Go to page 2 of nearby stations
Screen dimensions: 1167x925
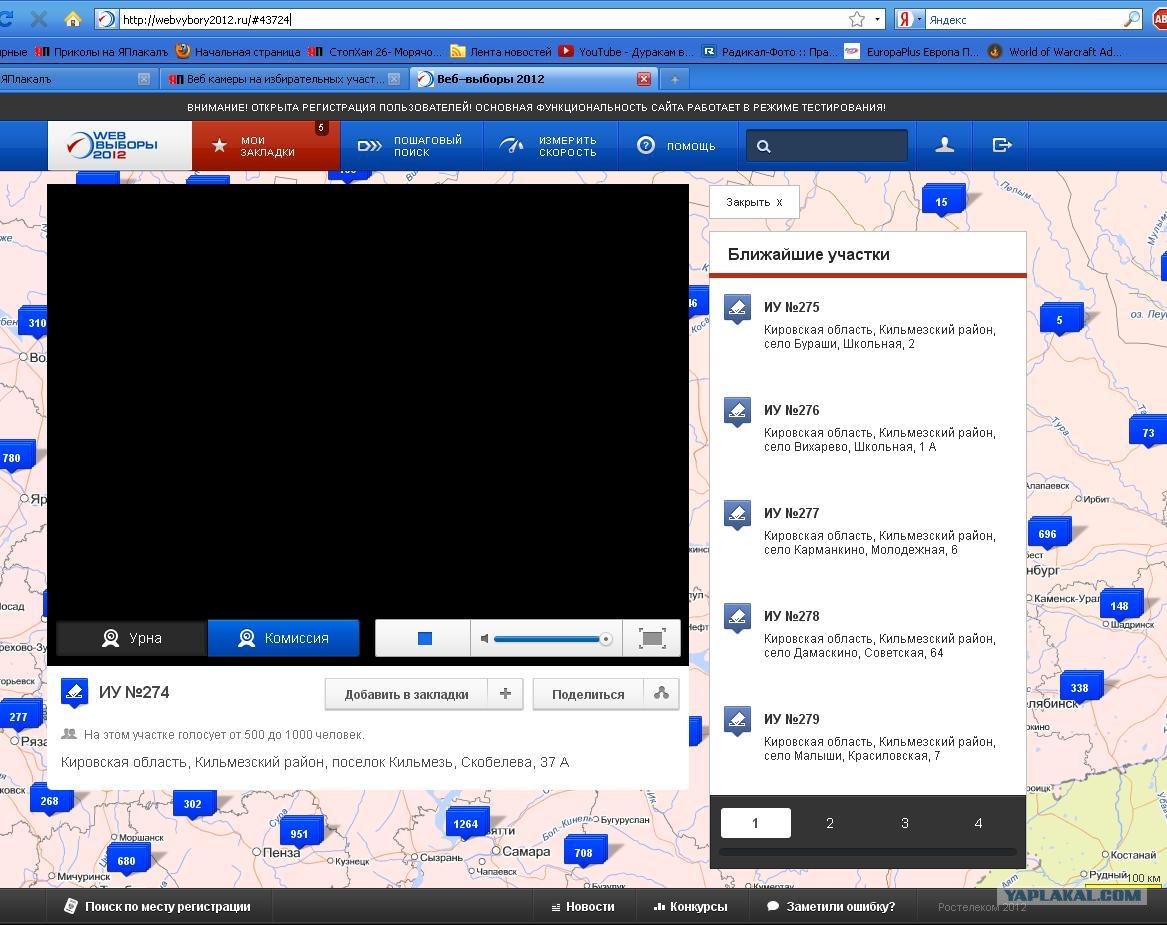pyautogui.click(x=830, y=823)
